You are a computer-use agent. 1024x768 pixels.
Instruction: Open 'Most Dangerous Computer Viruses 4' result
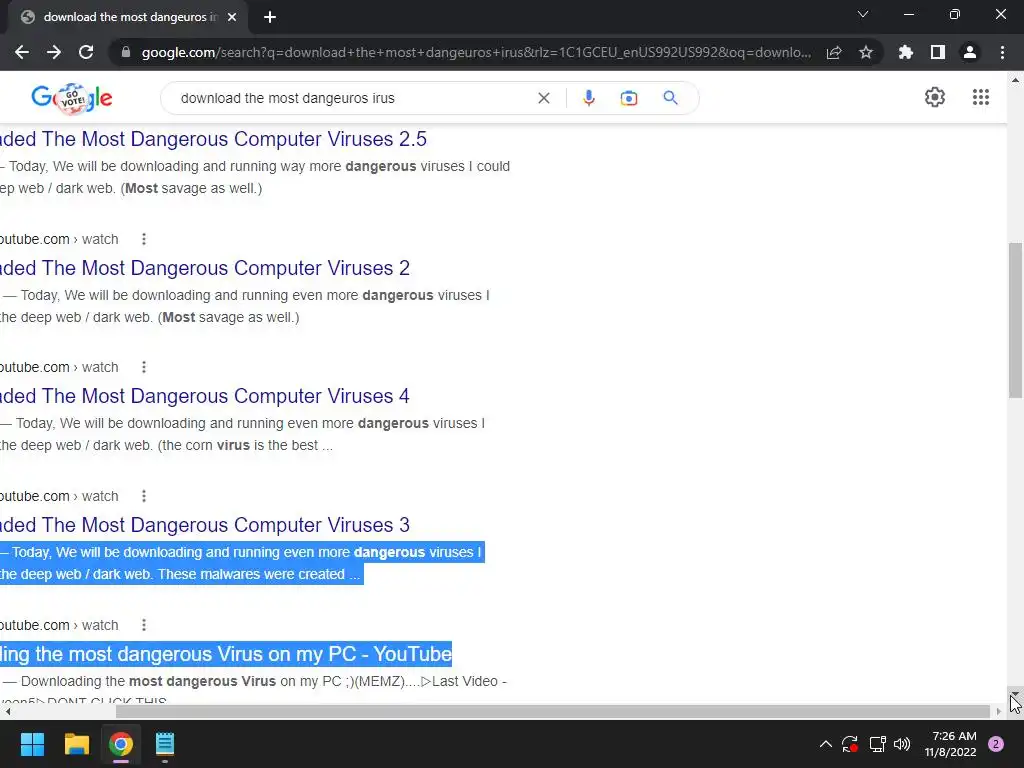[204, 396]
